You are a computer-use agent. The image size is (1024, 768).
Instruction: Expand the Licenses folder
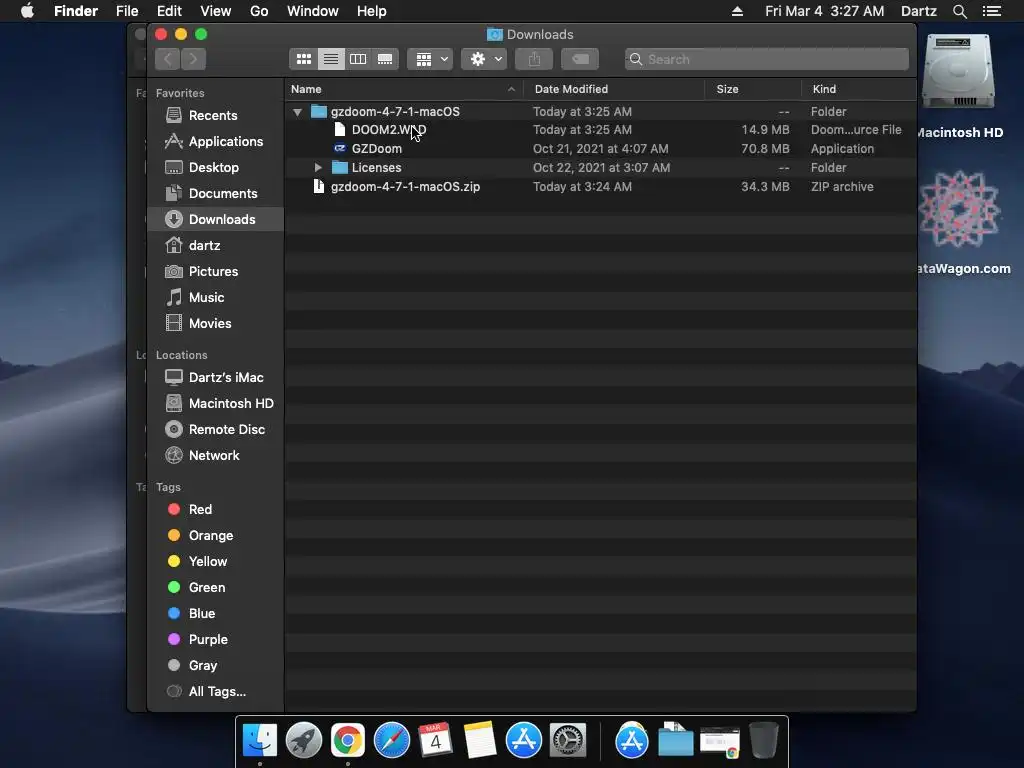(318, 168)
